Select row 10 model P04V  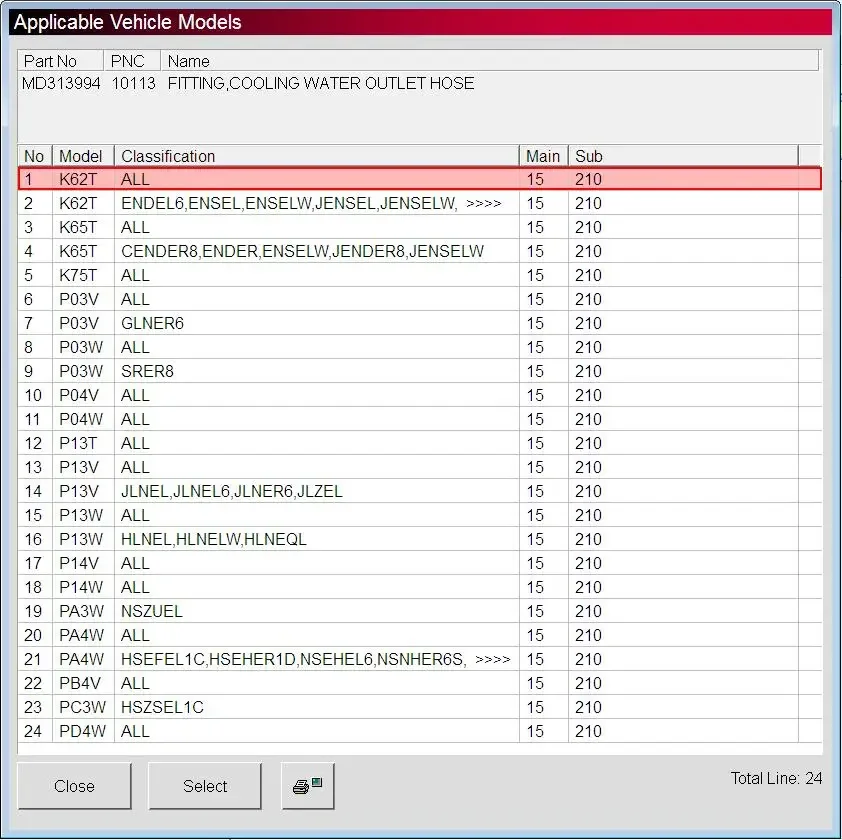[79, 395]
